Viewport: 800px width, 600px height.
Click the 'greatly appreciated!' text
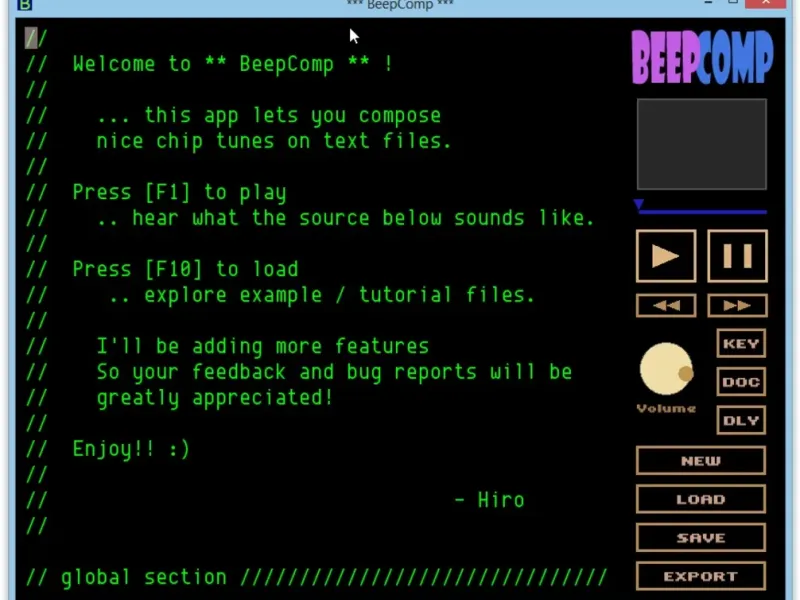215,398
